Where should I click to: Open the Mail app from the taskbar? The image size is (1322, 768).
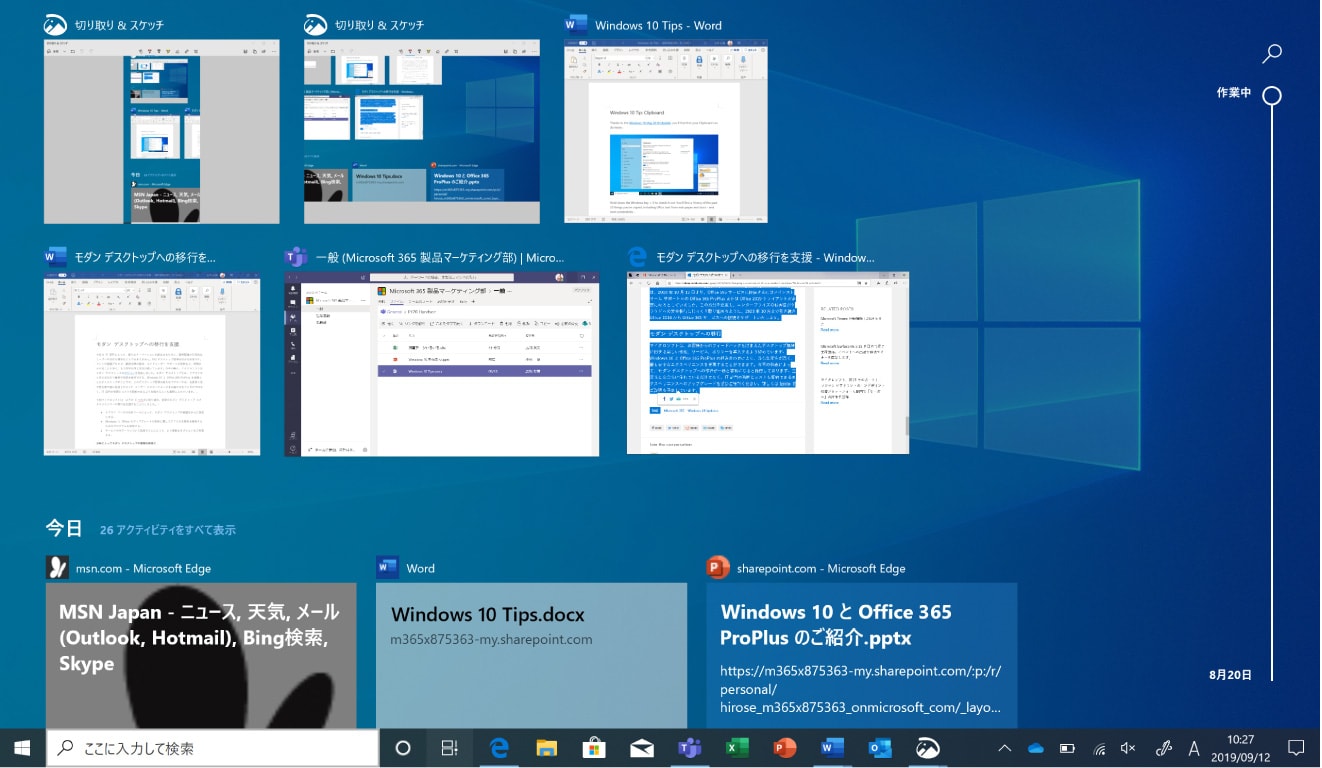[x=641, y=748]
